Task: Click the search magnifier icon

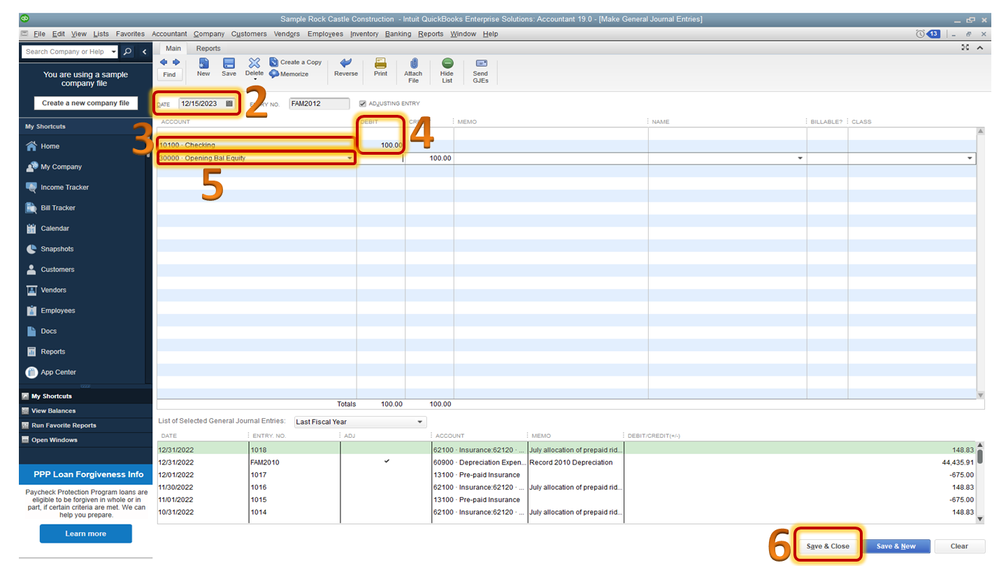Action: tap(127, 52)
